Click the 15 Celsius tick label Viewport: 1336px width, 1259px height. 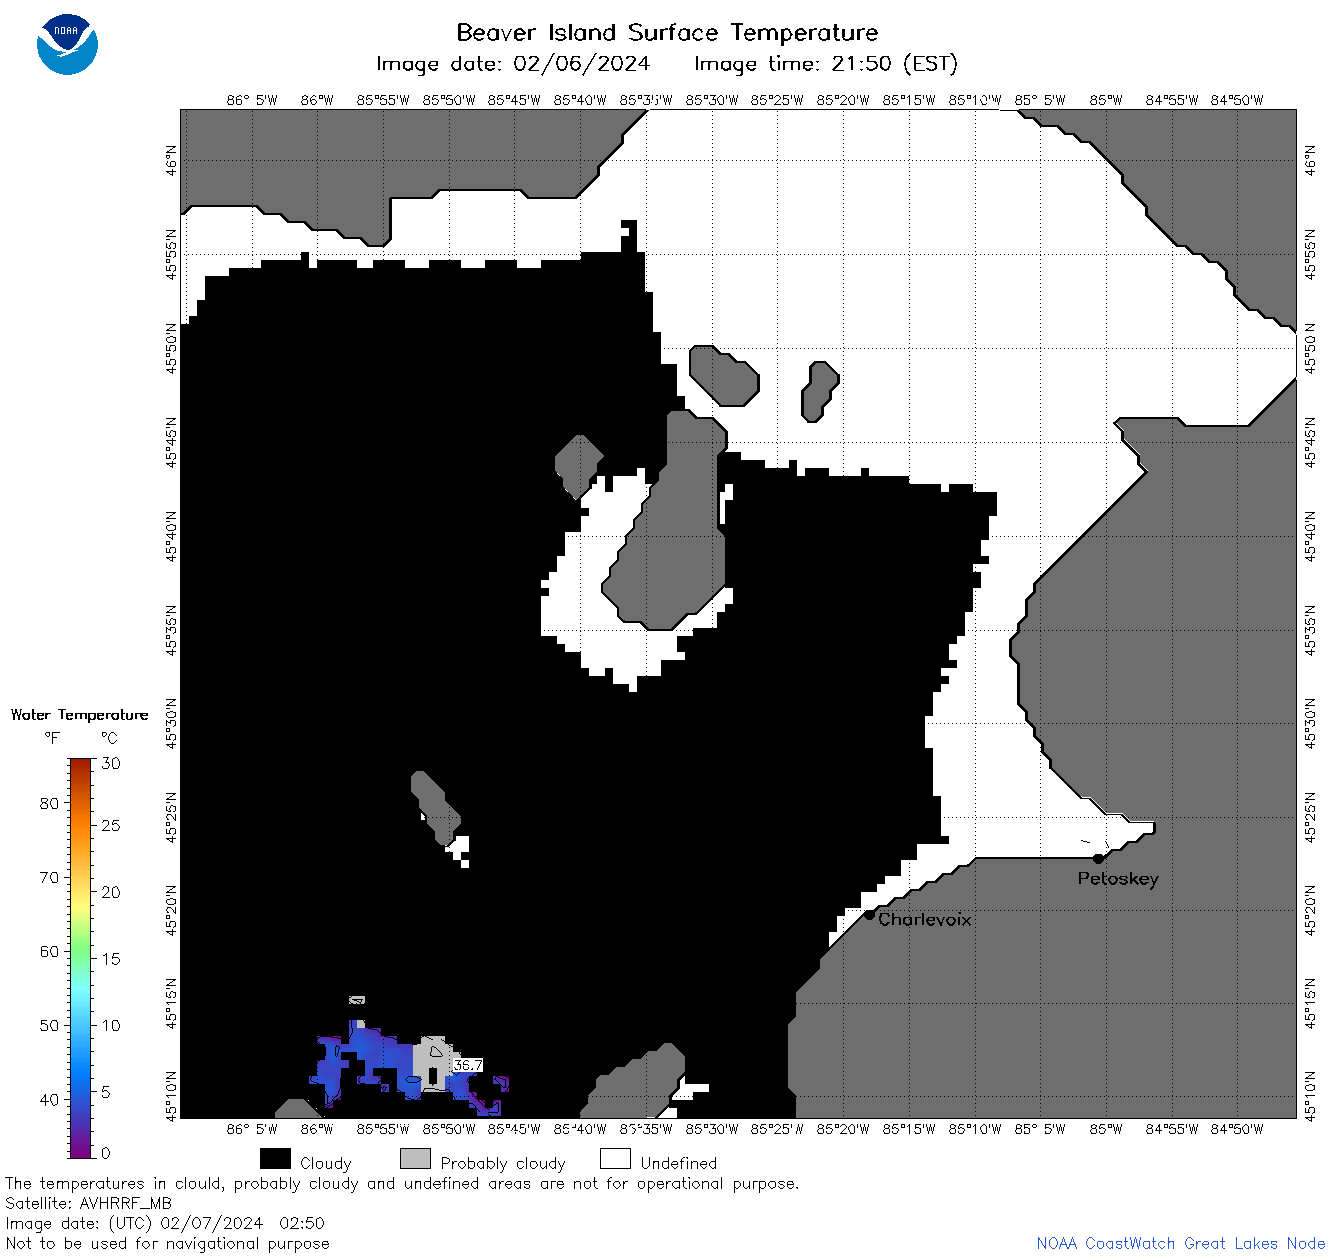(x=111, y=958)
